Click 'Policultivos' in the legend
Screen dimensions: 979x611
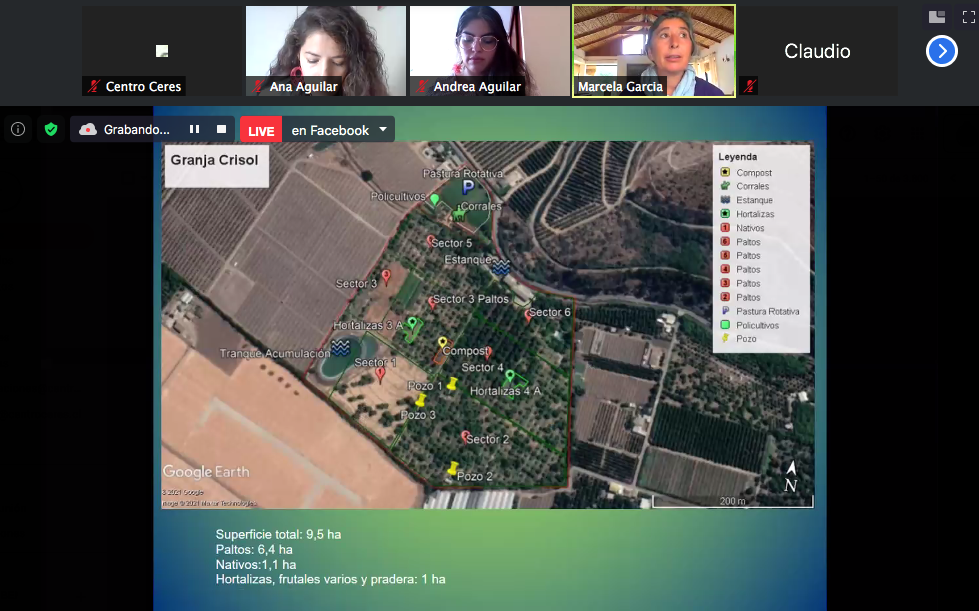(x=757, y=325)
